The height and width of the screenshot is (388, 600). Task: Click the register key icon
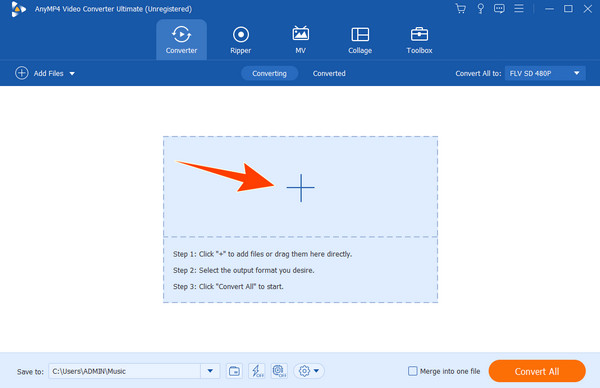(481, 8)
